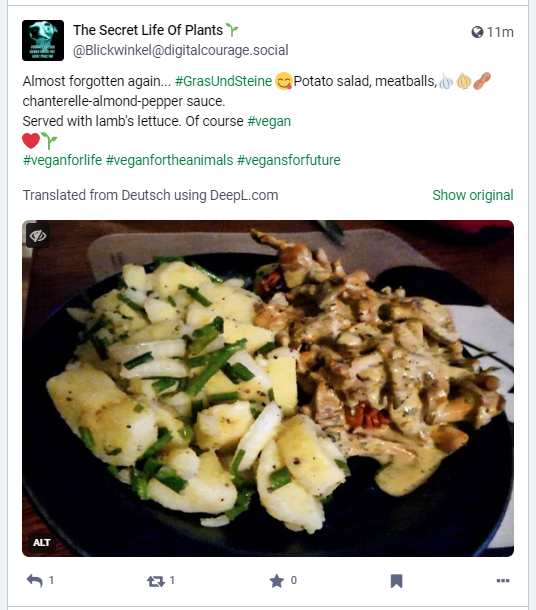Image resolution: width=536 pixels, height=610 pixels.
Task: Open the profile avatar of Blickwinkel
Action: point(43,40)
